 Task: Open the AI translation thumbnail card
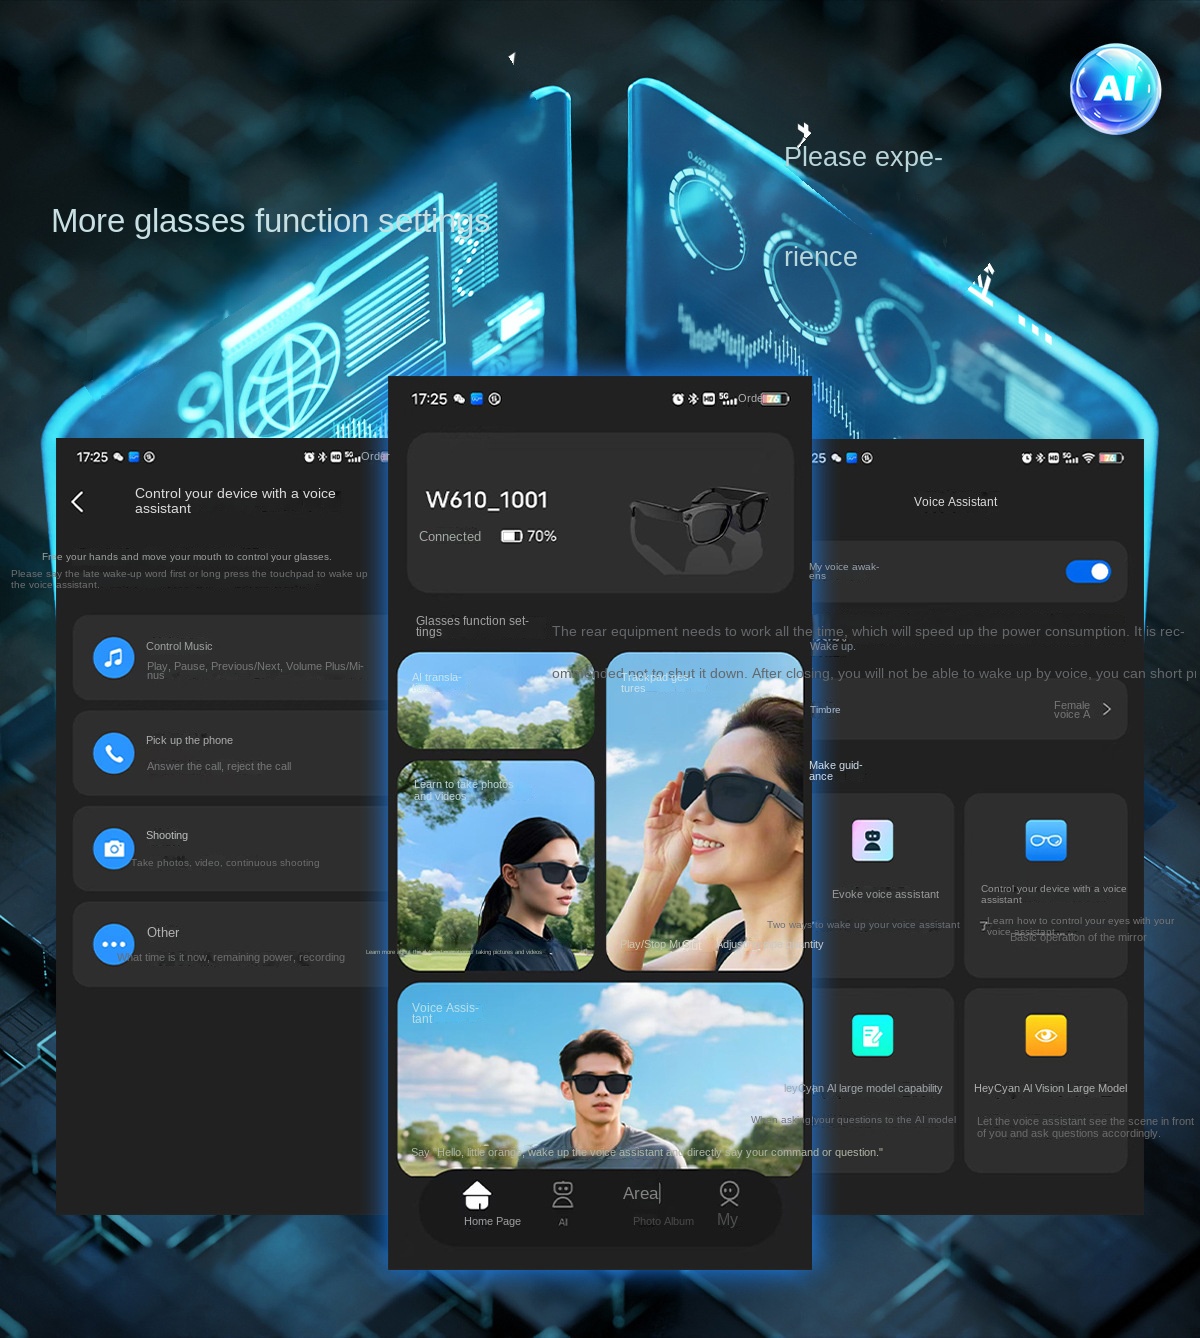[496, 701]
